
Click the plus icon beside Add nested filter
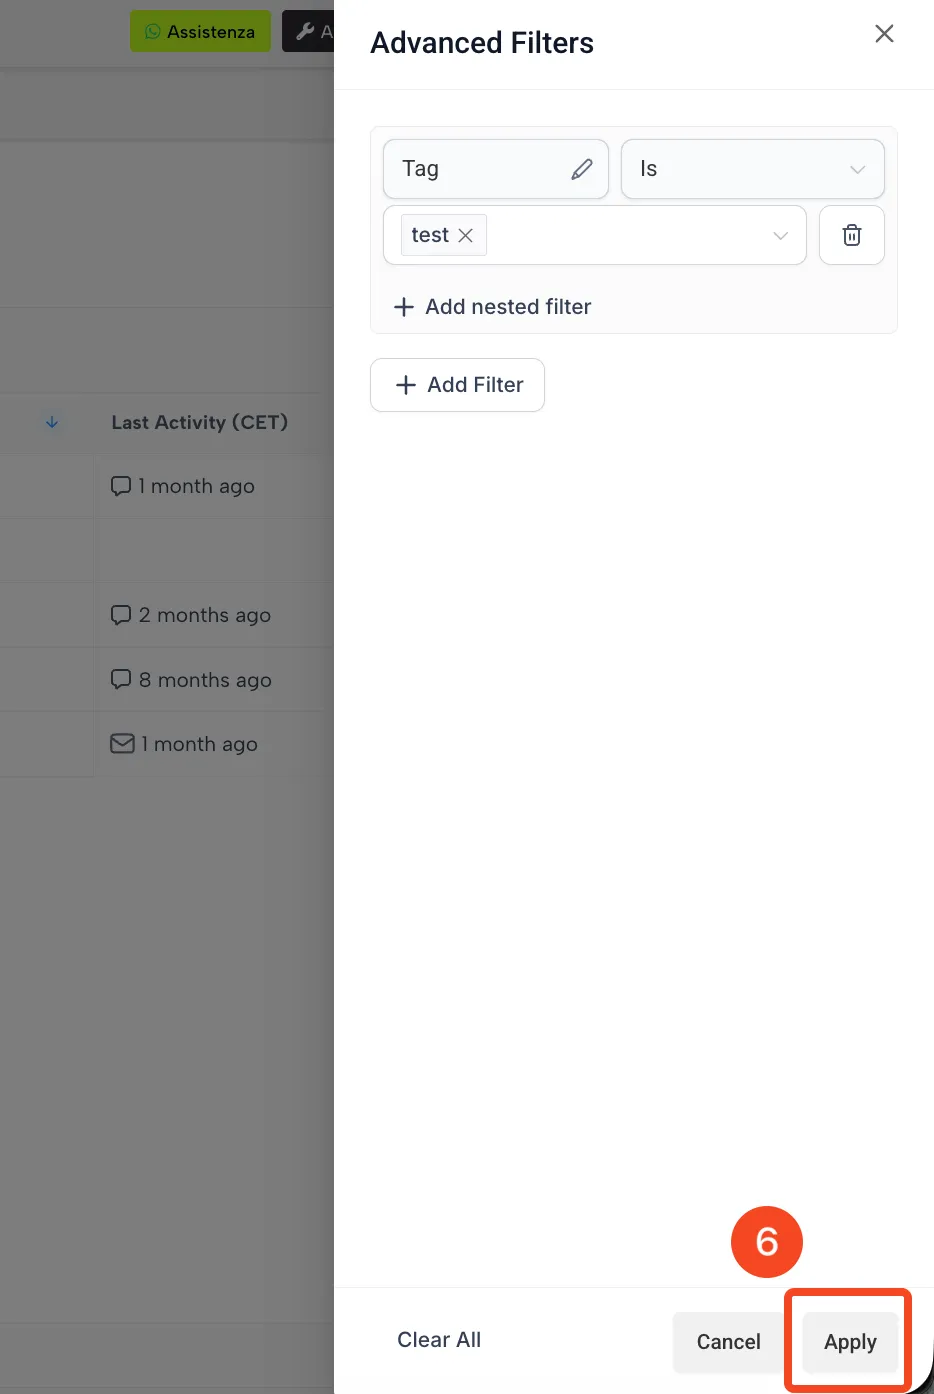(x=404, y=307)
